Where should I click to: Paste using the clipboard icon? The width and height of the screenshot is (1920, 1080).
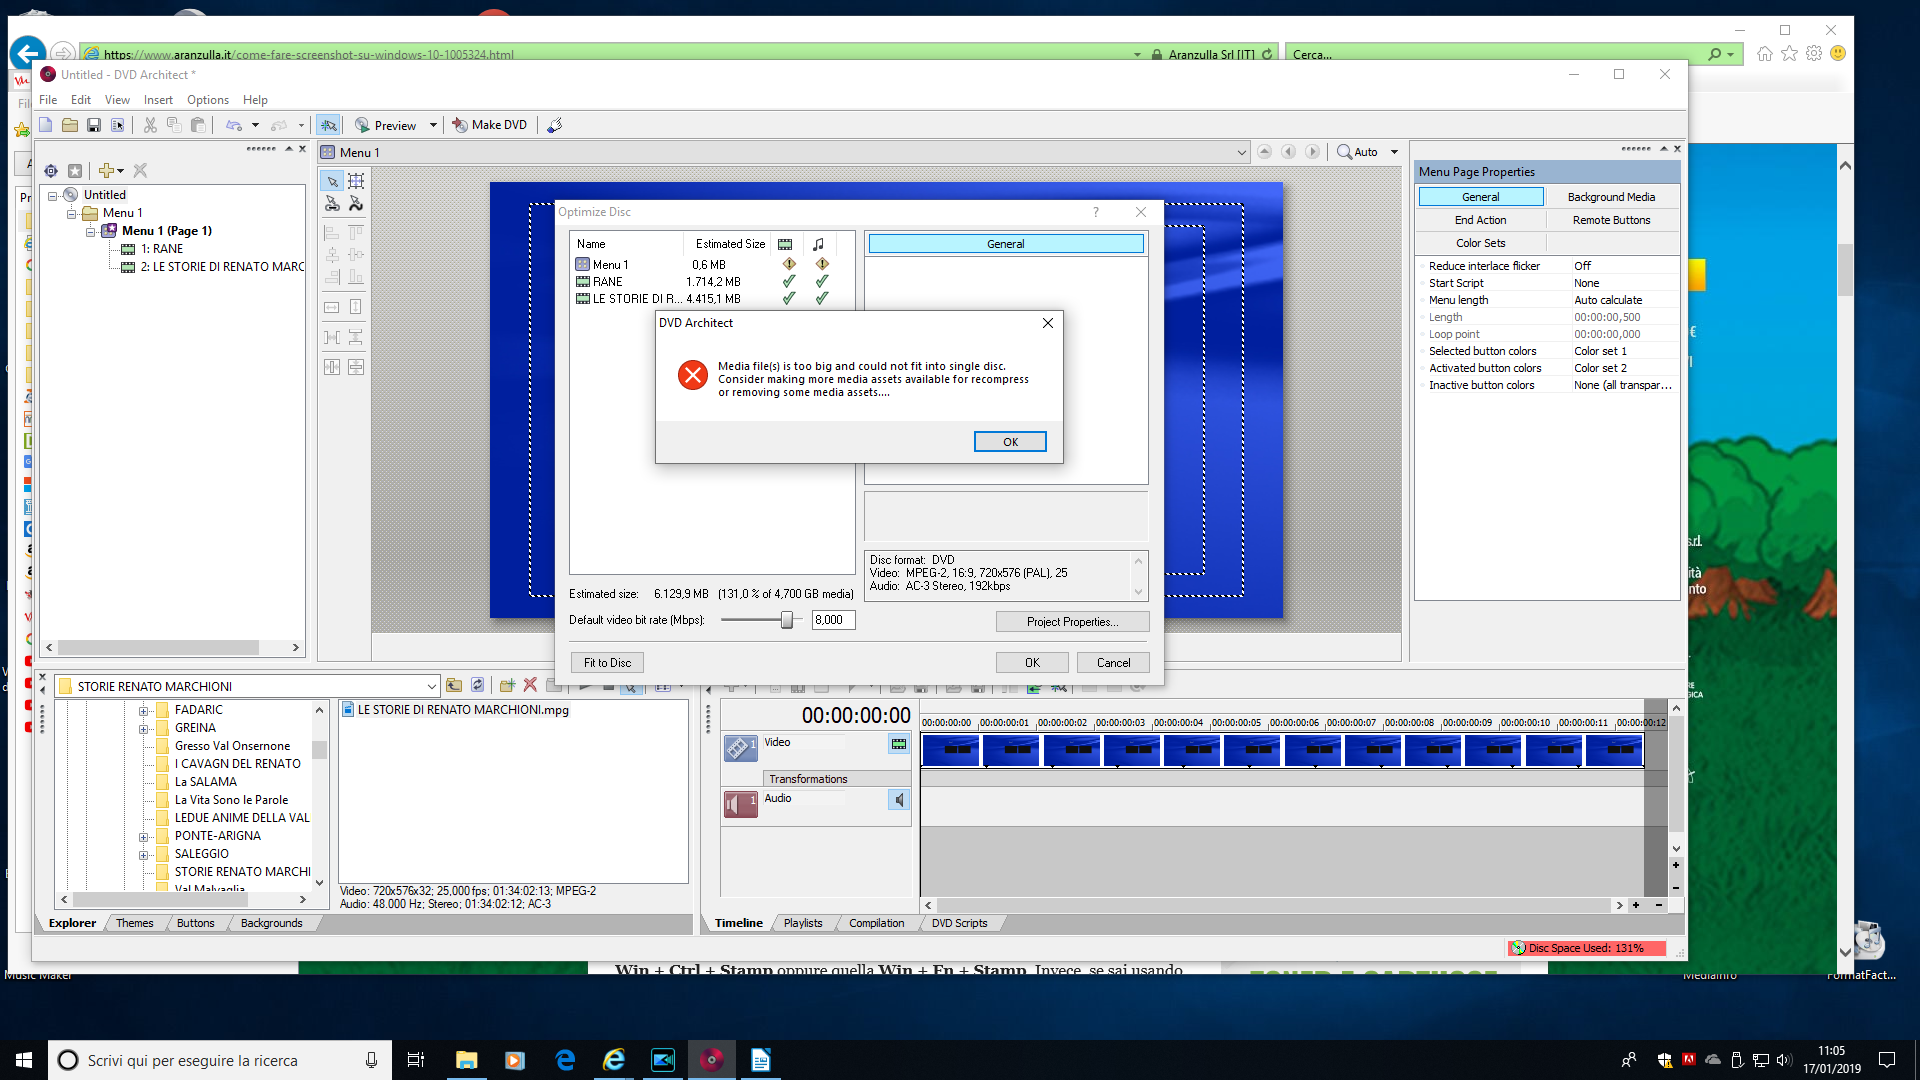(198, 125)
